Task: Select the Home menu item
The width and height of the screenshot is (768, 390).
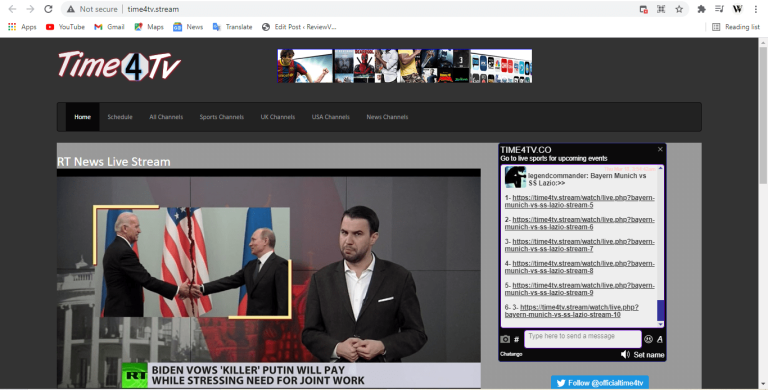Action: tap(82, 117)
